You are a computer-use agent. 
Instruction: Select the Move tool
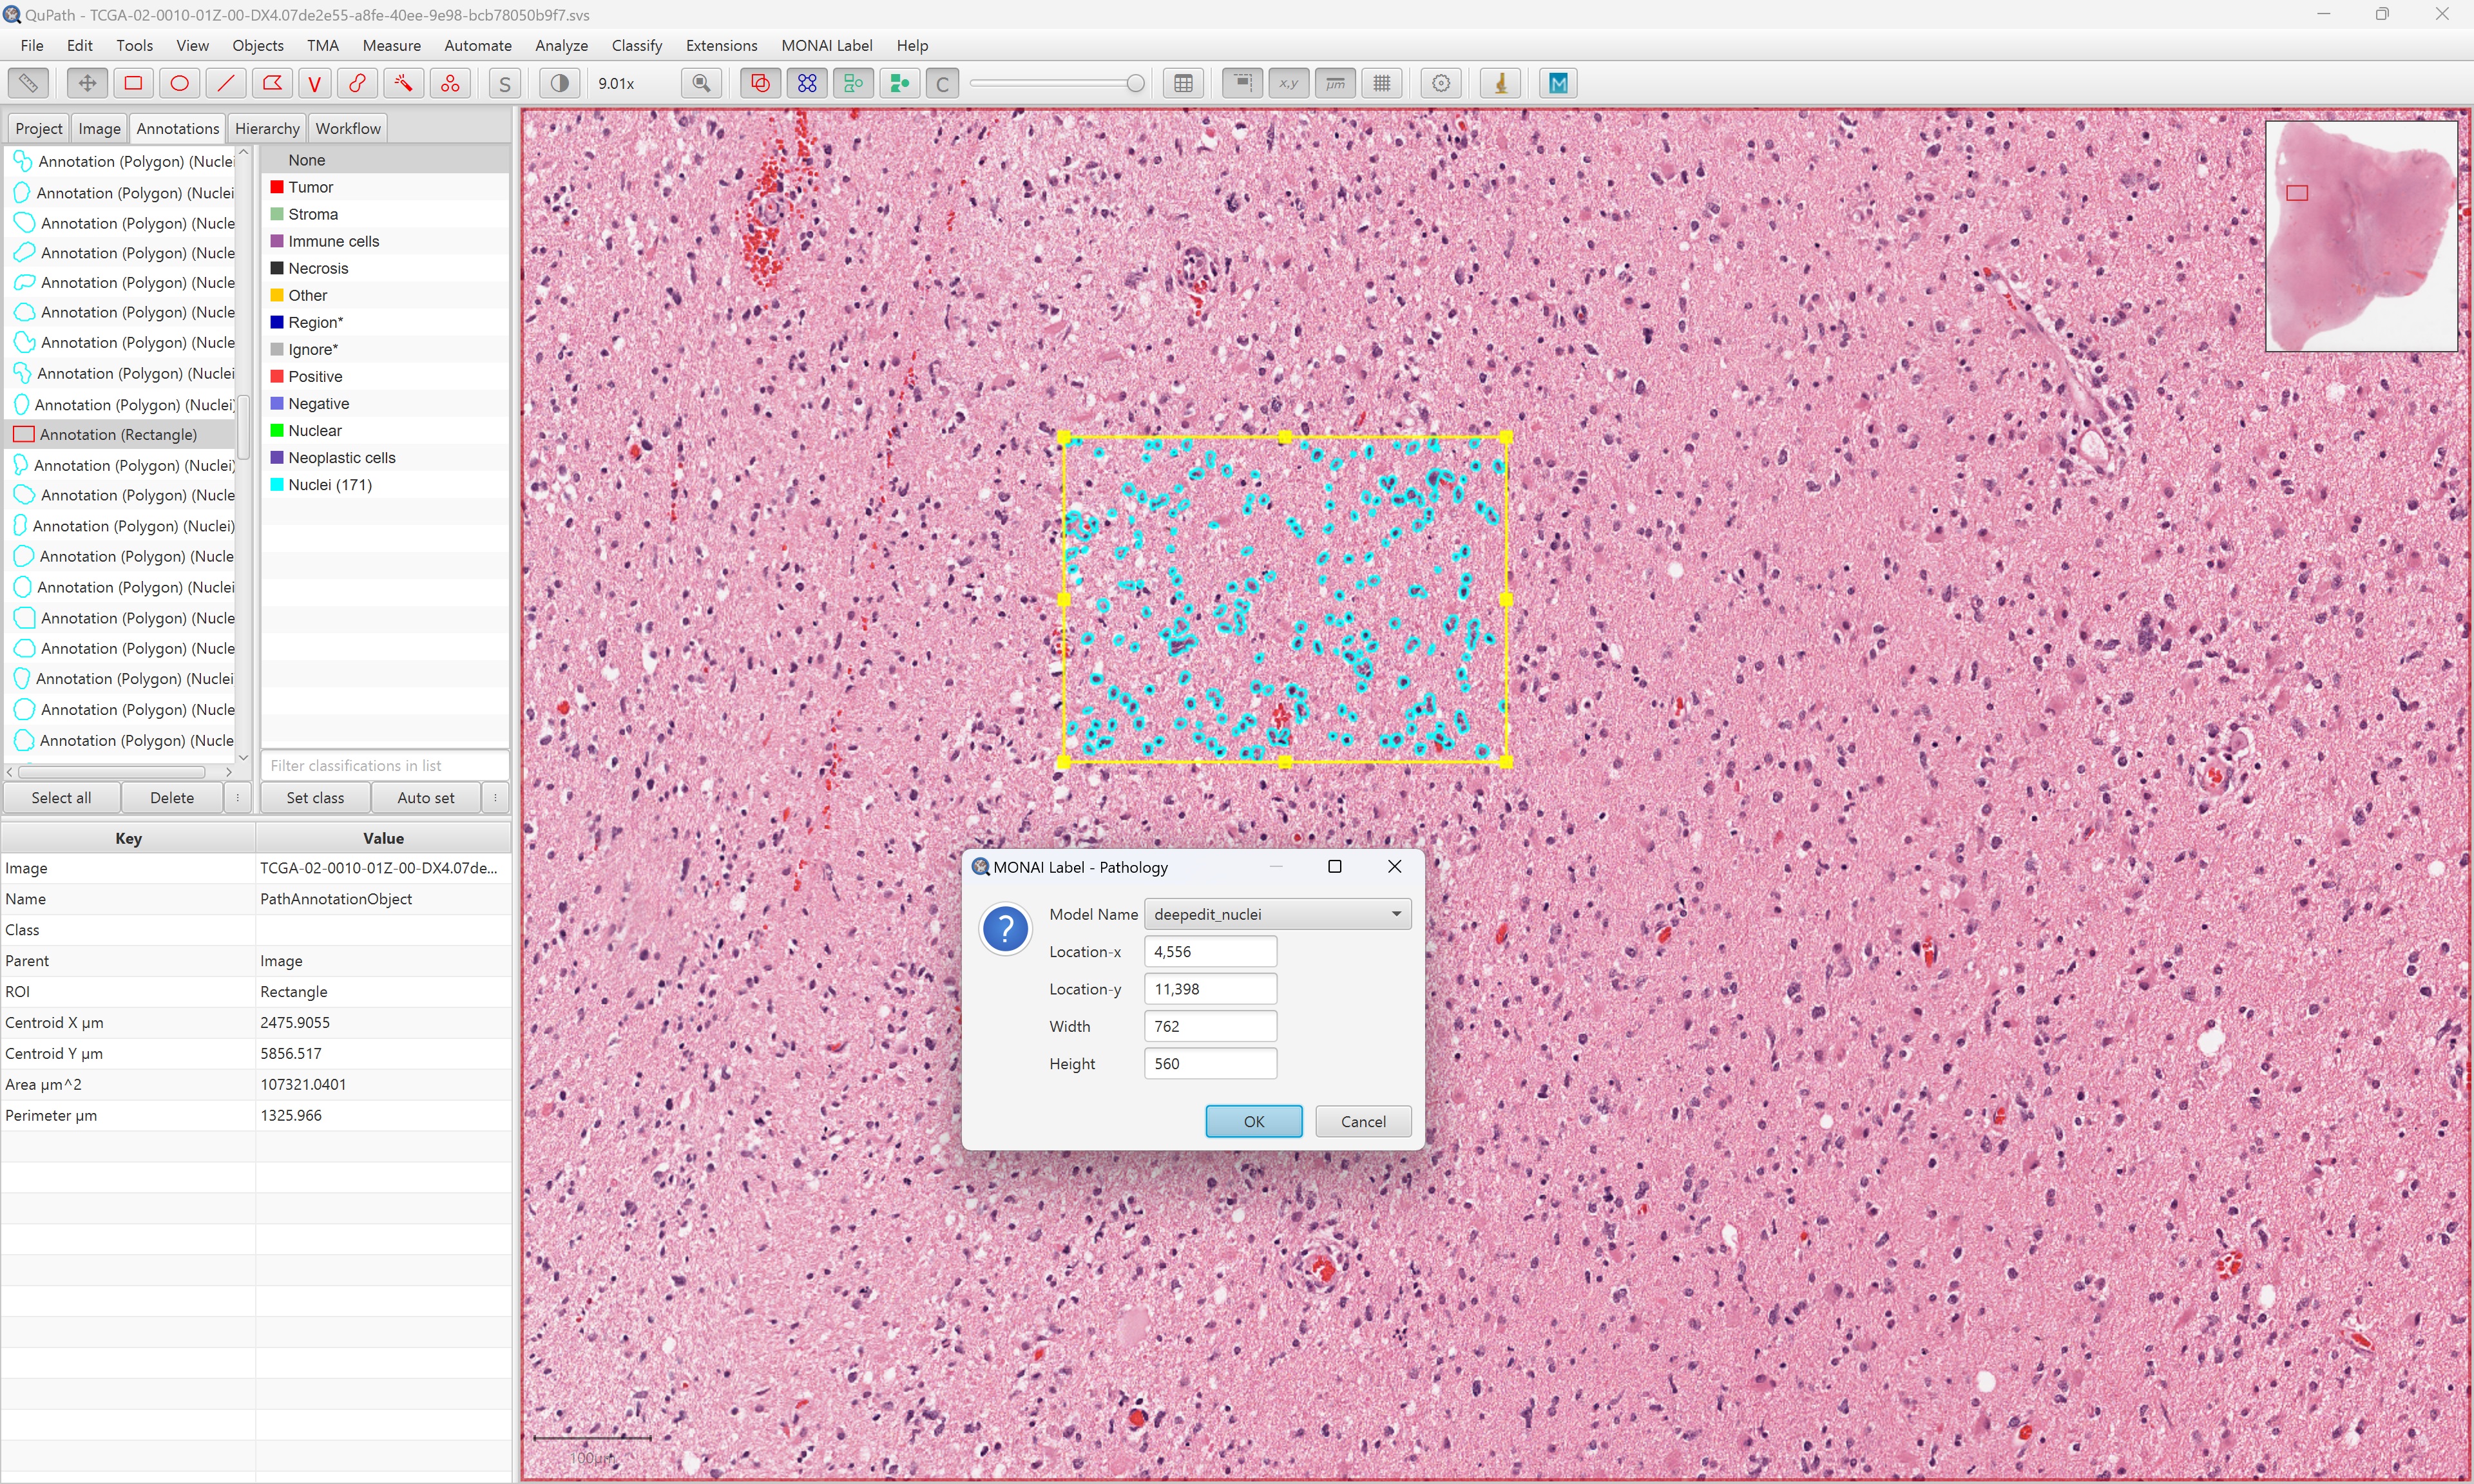pos(87,83)
